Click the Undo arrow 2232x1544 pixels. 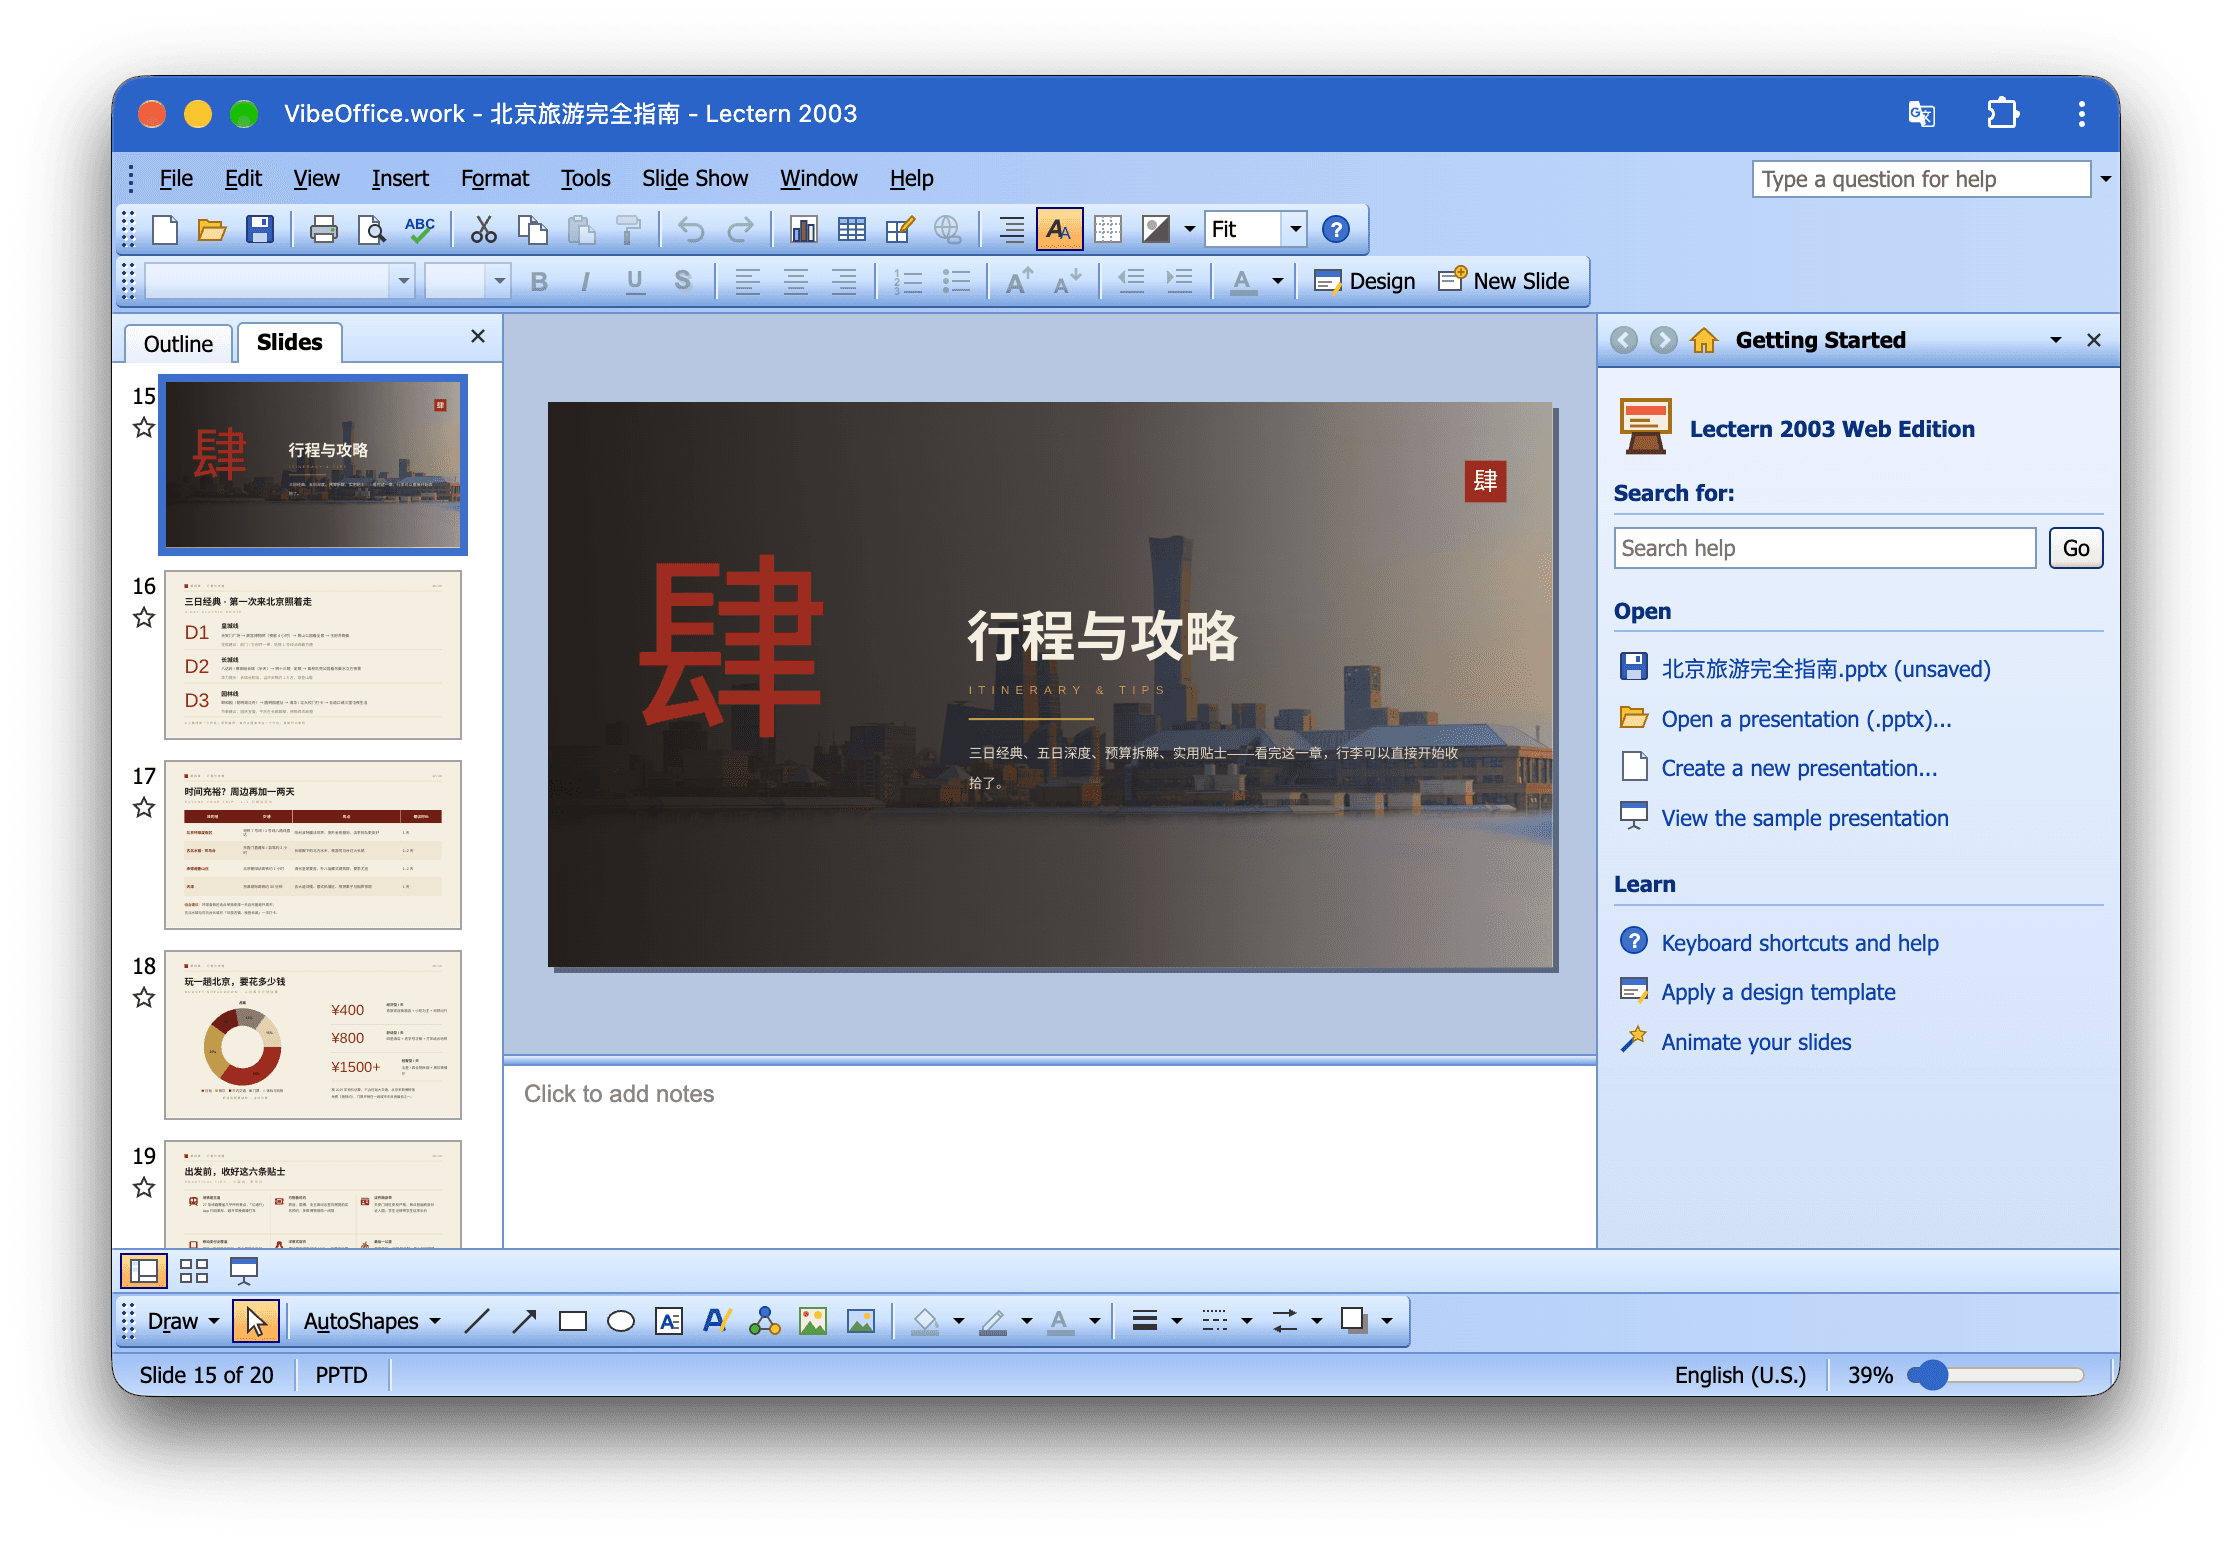click(691, 230)
